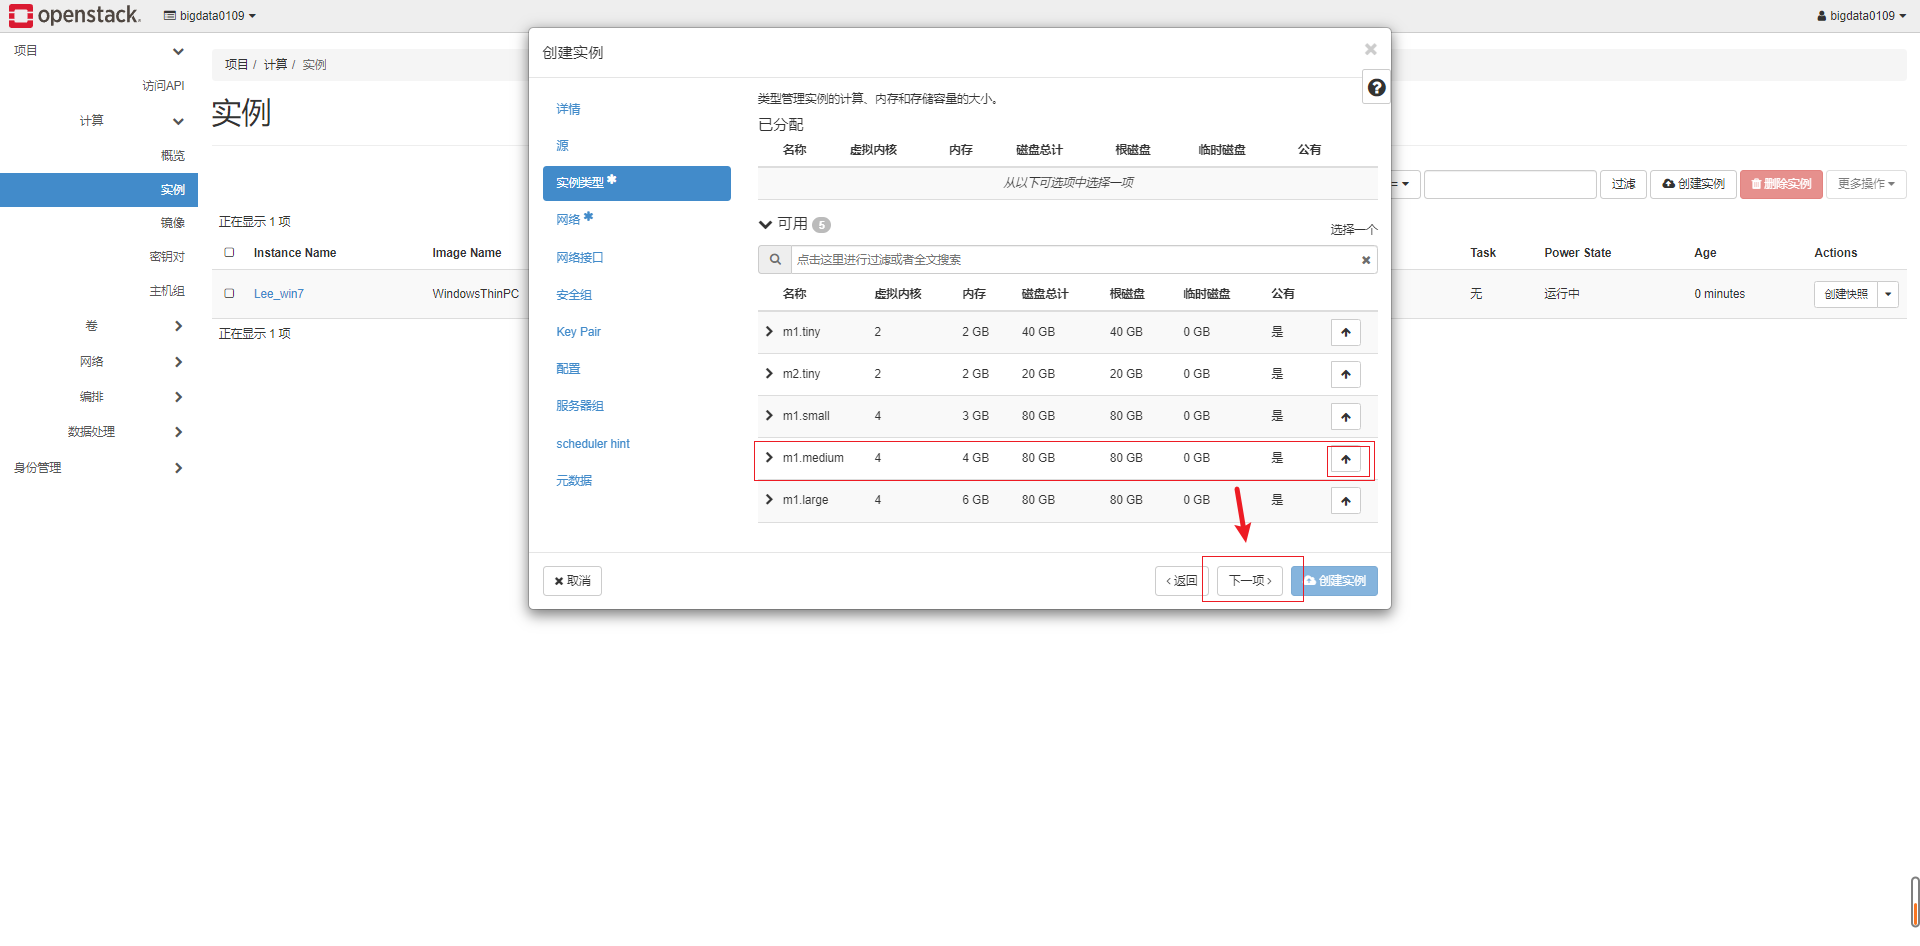Open the bigdata0109 project dropdown
1920x946 pixels.
(210, 16)
